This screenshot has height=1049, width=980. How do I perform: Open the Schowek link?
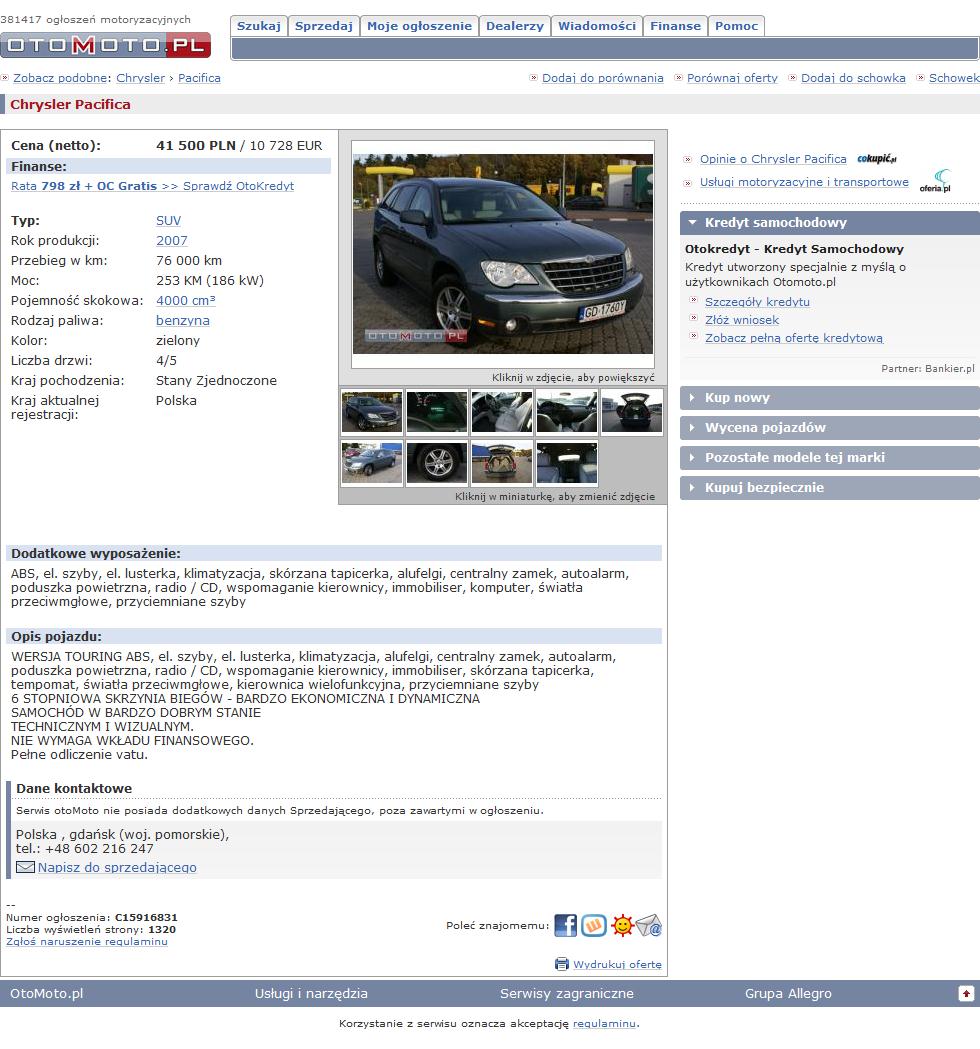pos(955,78)
